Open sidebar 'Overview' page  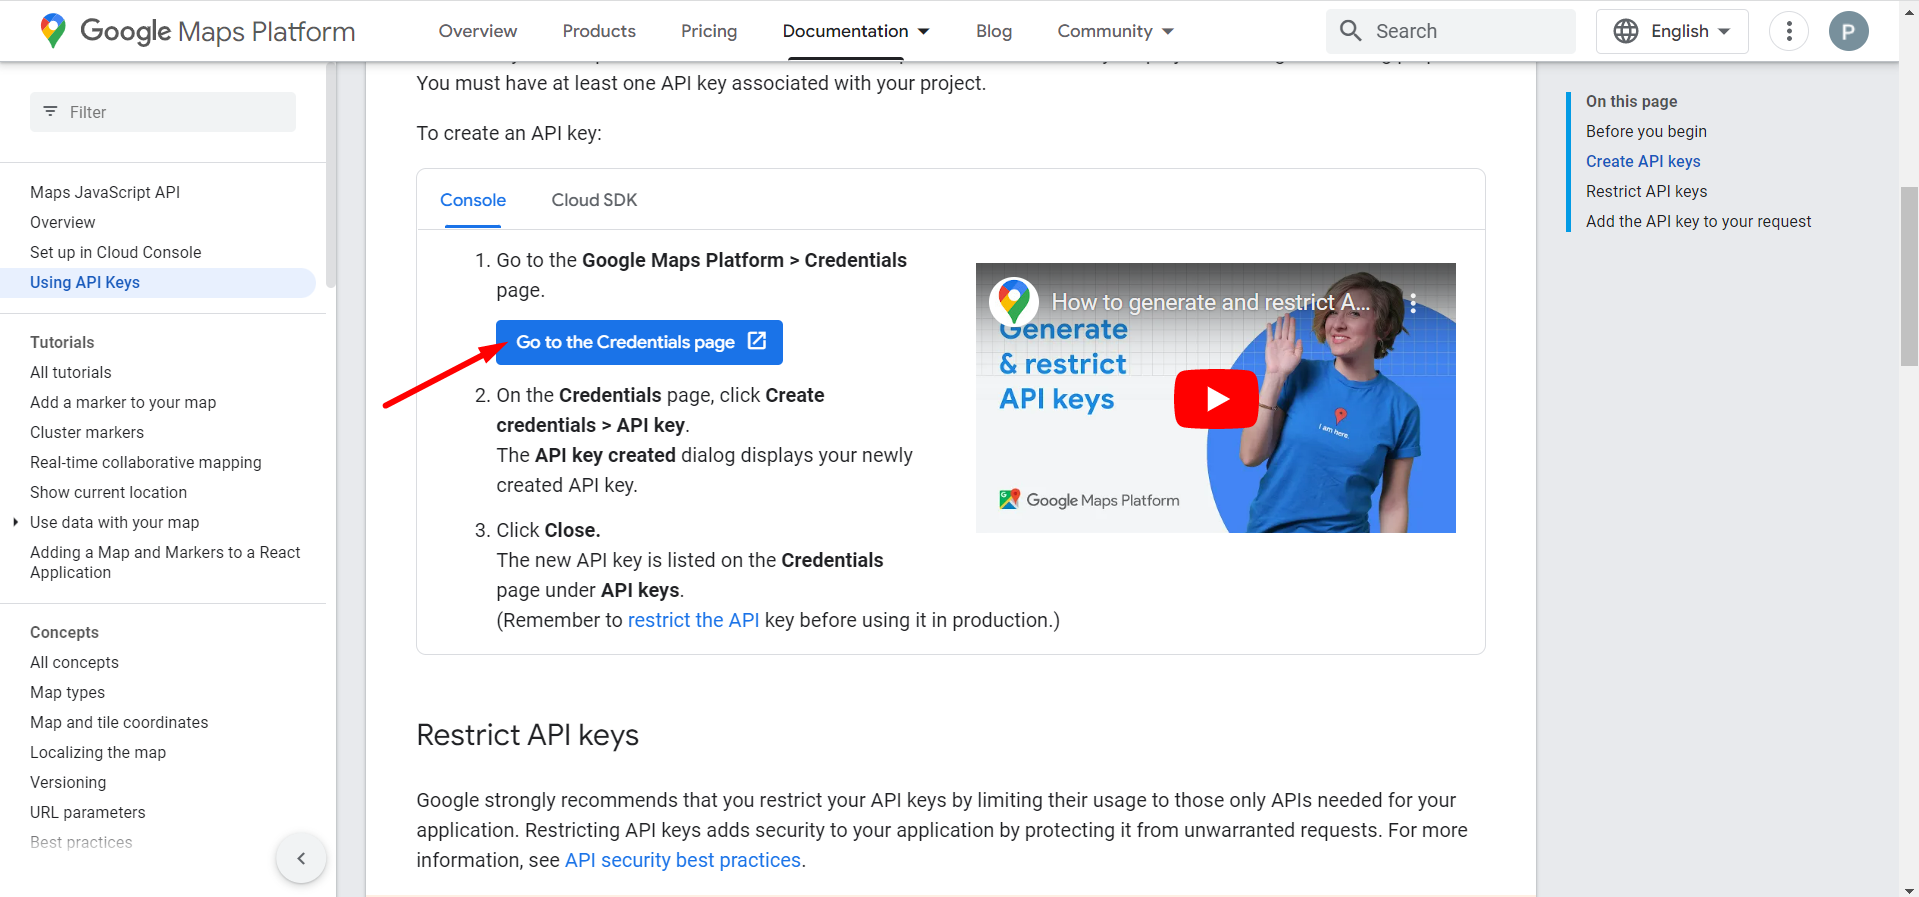point(63,222)
